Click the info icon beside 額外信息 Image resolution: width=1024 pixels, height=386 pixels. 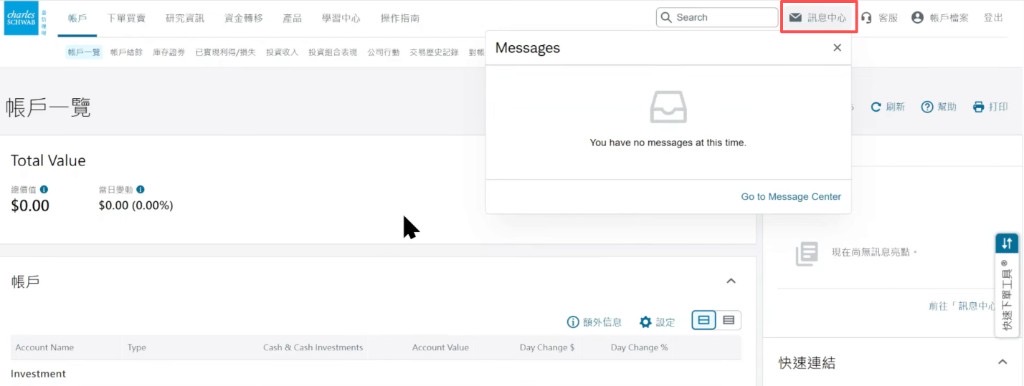pyautogui.click(x=573, y=321)
